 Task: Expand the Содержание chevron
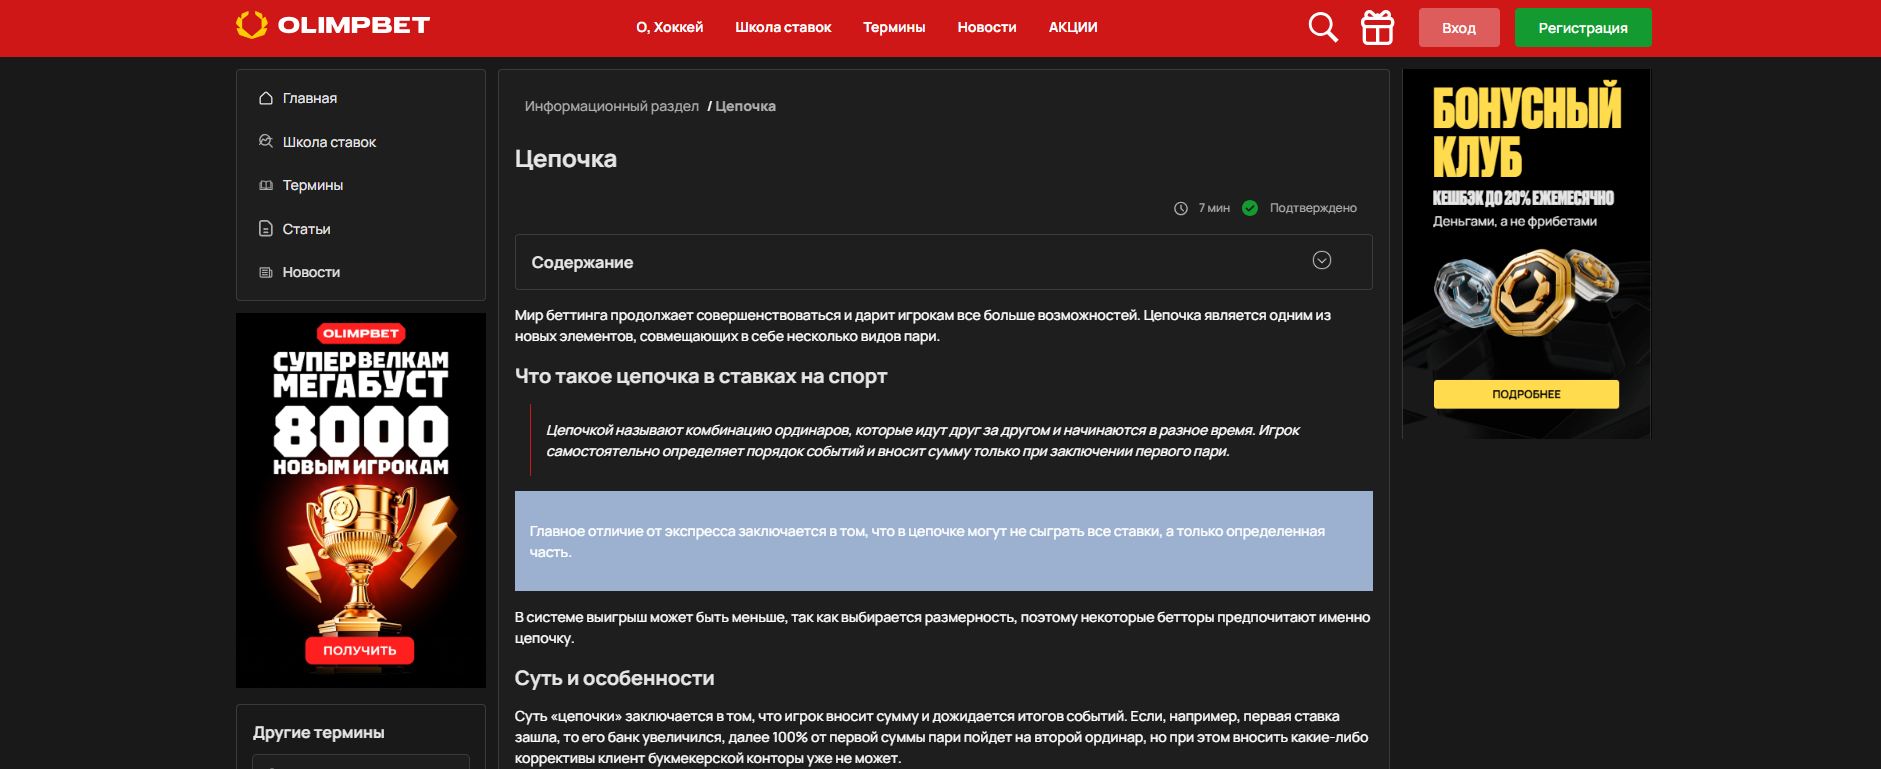click(1322, 260)
